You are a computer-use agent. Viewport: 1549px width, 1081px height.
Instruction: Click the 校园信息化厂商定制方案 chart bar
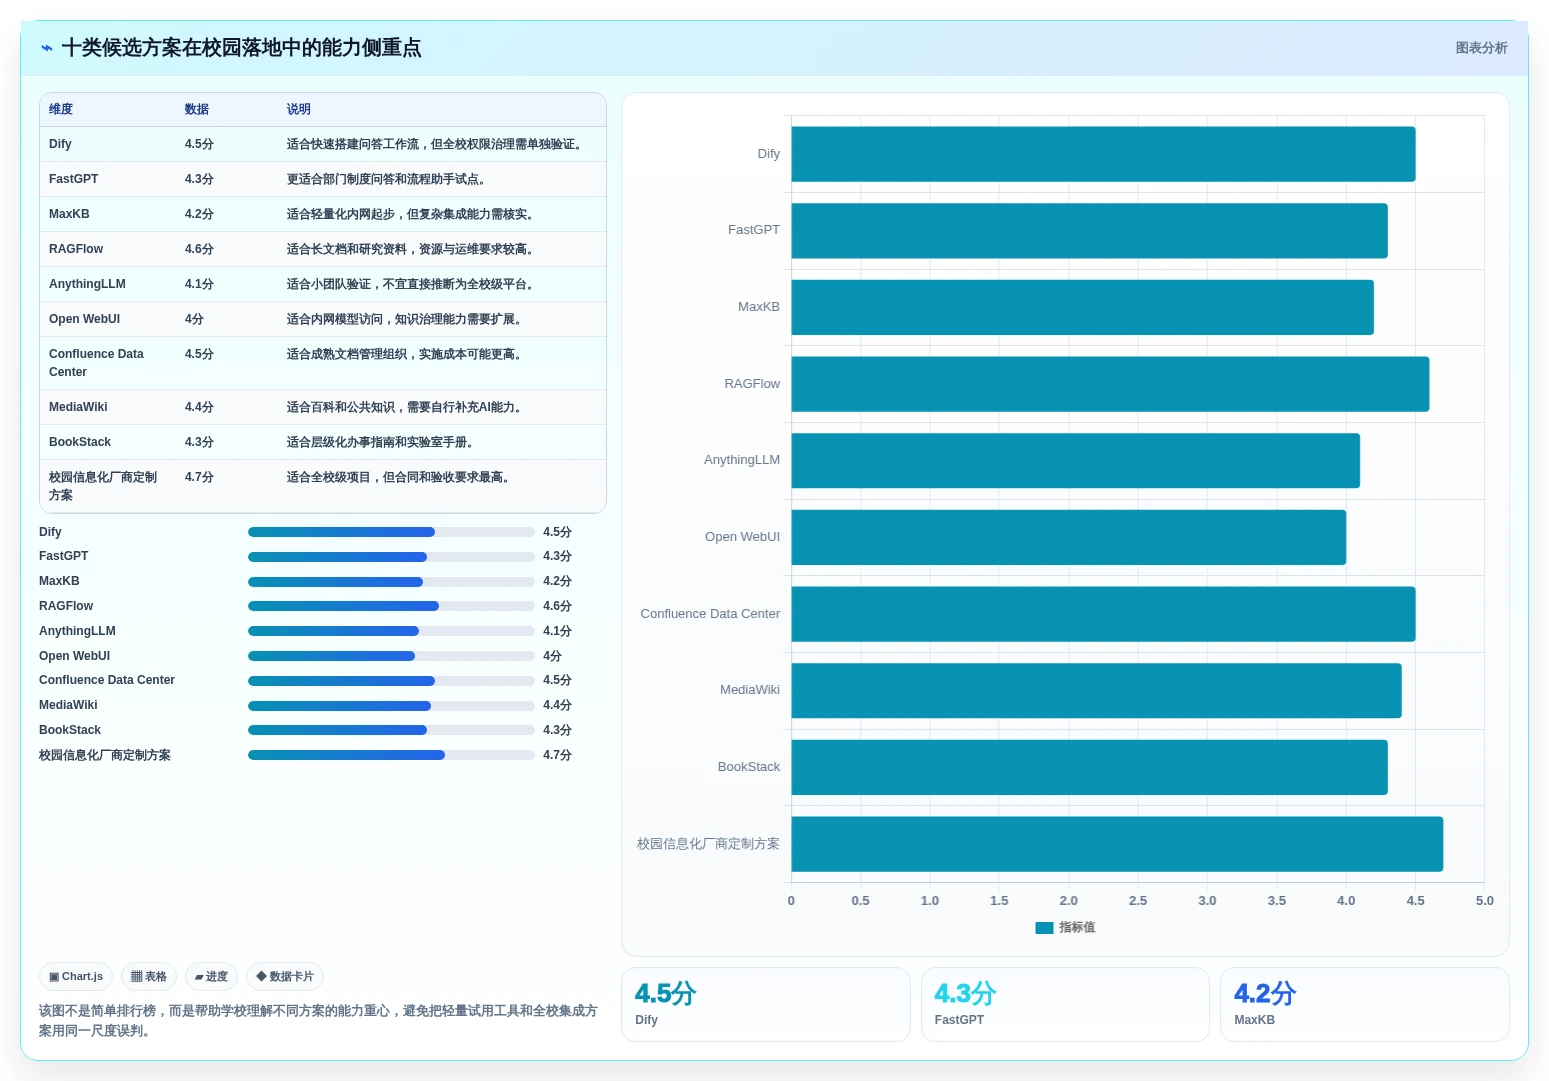click(1117, 844)
